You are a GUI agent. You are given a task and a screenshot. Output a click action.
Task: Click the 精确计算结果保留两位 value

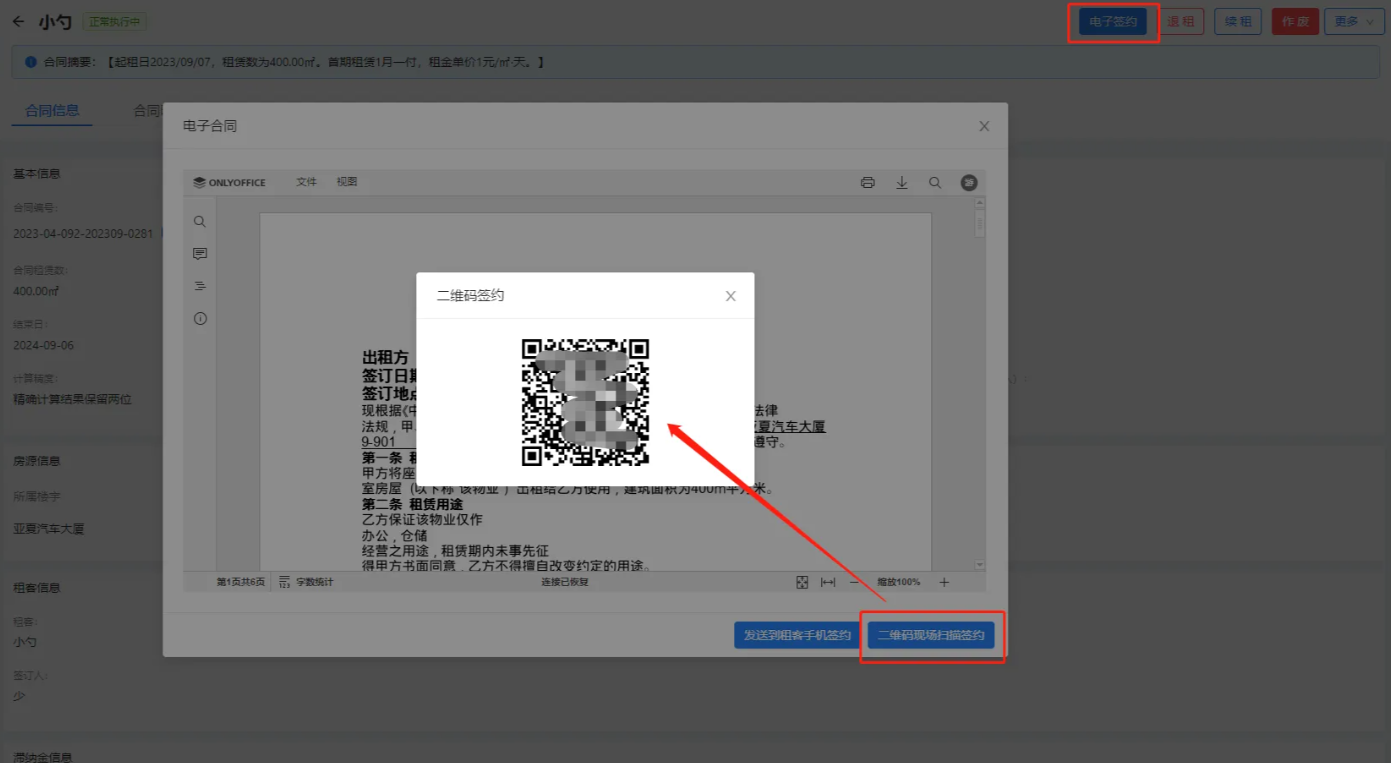click(72, 399)
